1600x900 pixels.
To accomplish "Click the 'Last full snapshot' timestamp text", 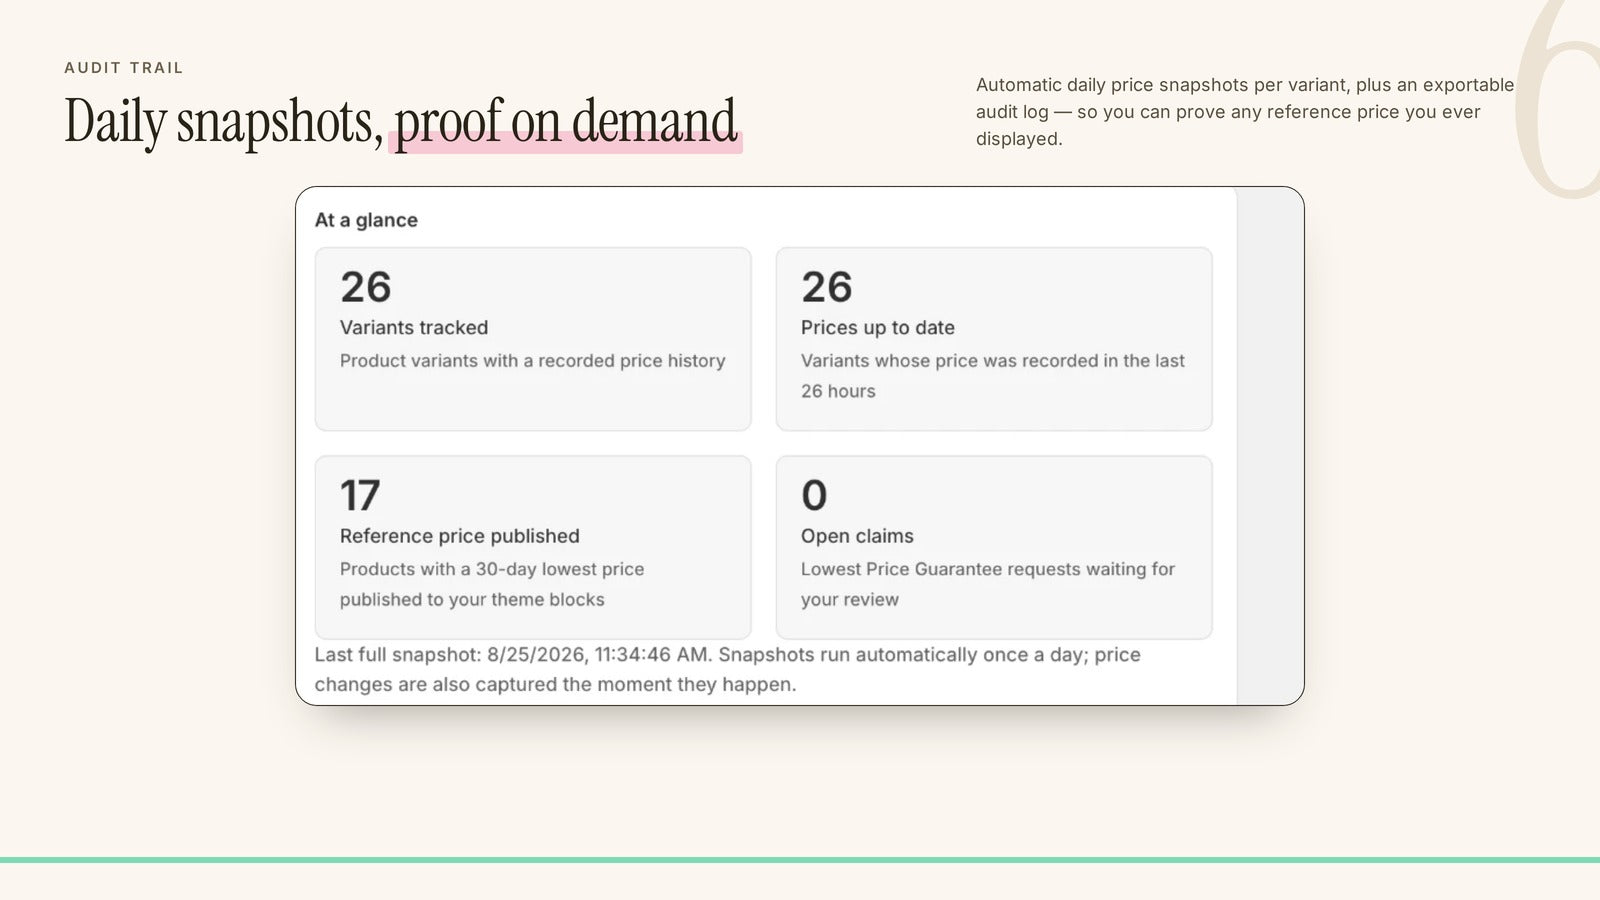I will point(727,669).
